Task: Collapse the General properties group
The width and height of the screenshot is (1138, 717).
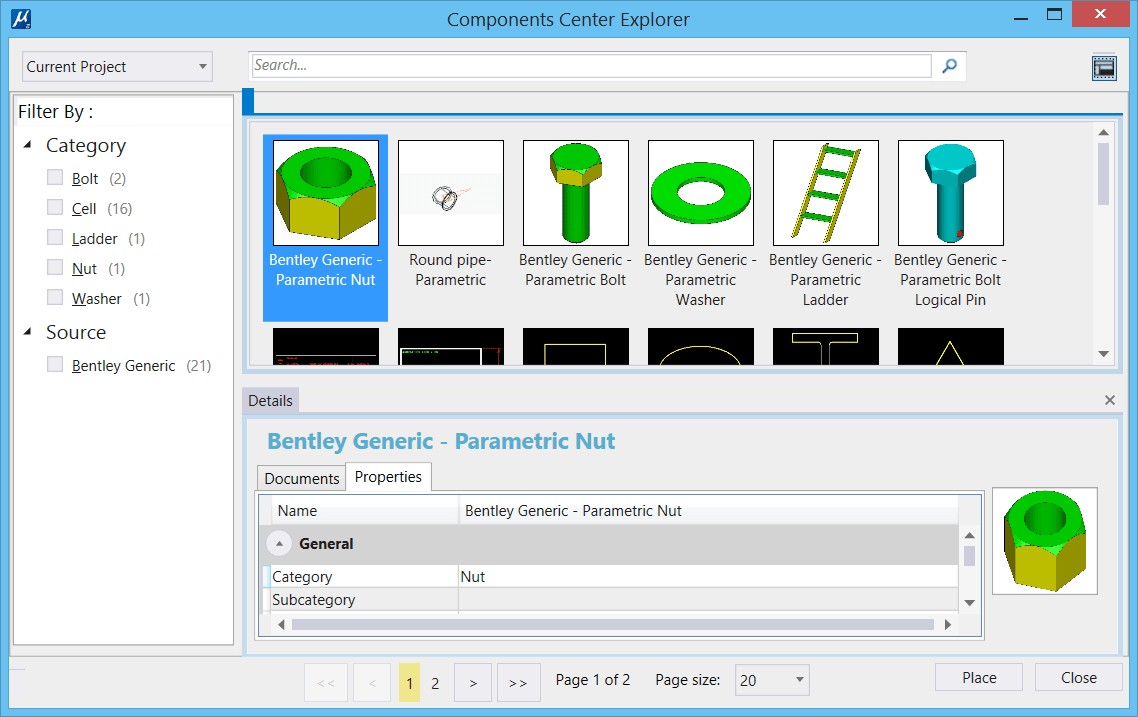Action: [278, 543]
